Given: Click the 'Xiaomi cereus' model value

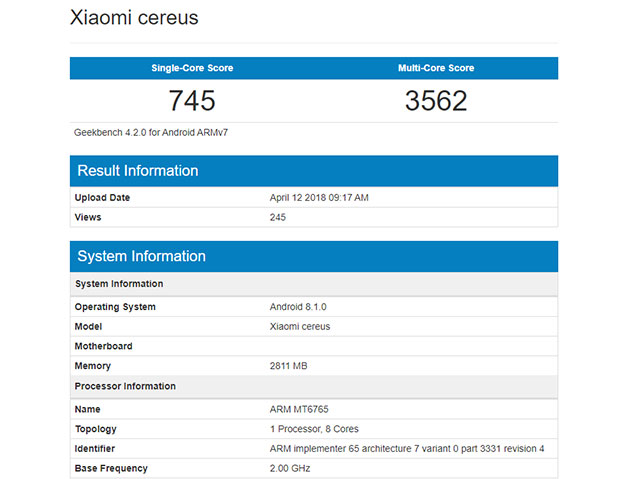Looking at the screenshot, I should (300, 326).
